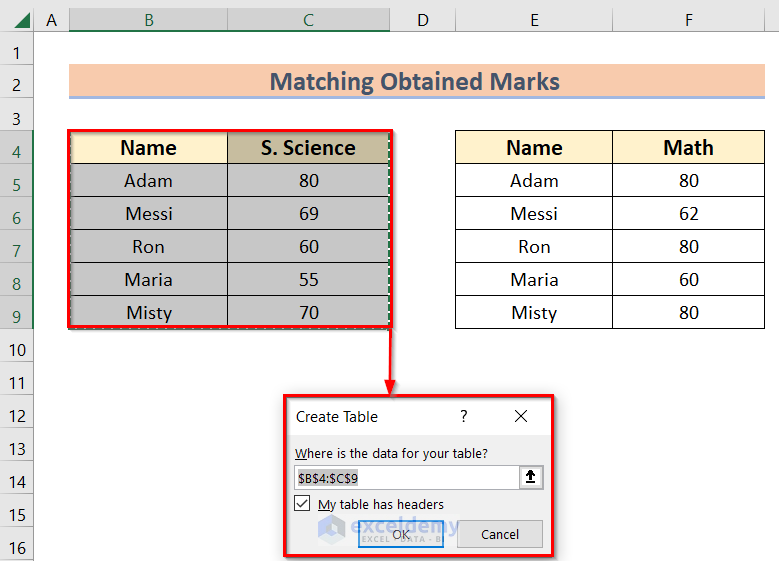Toggle My table has headers checkbox
Image resolution: width=779 pixels, height=561 pixels.
point(303,504)
